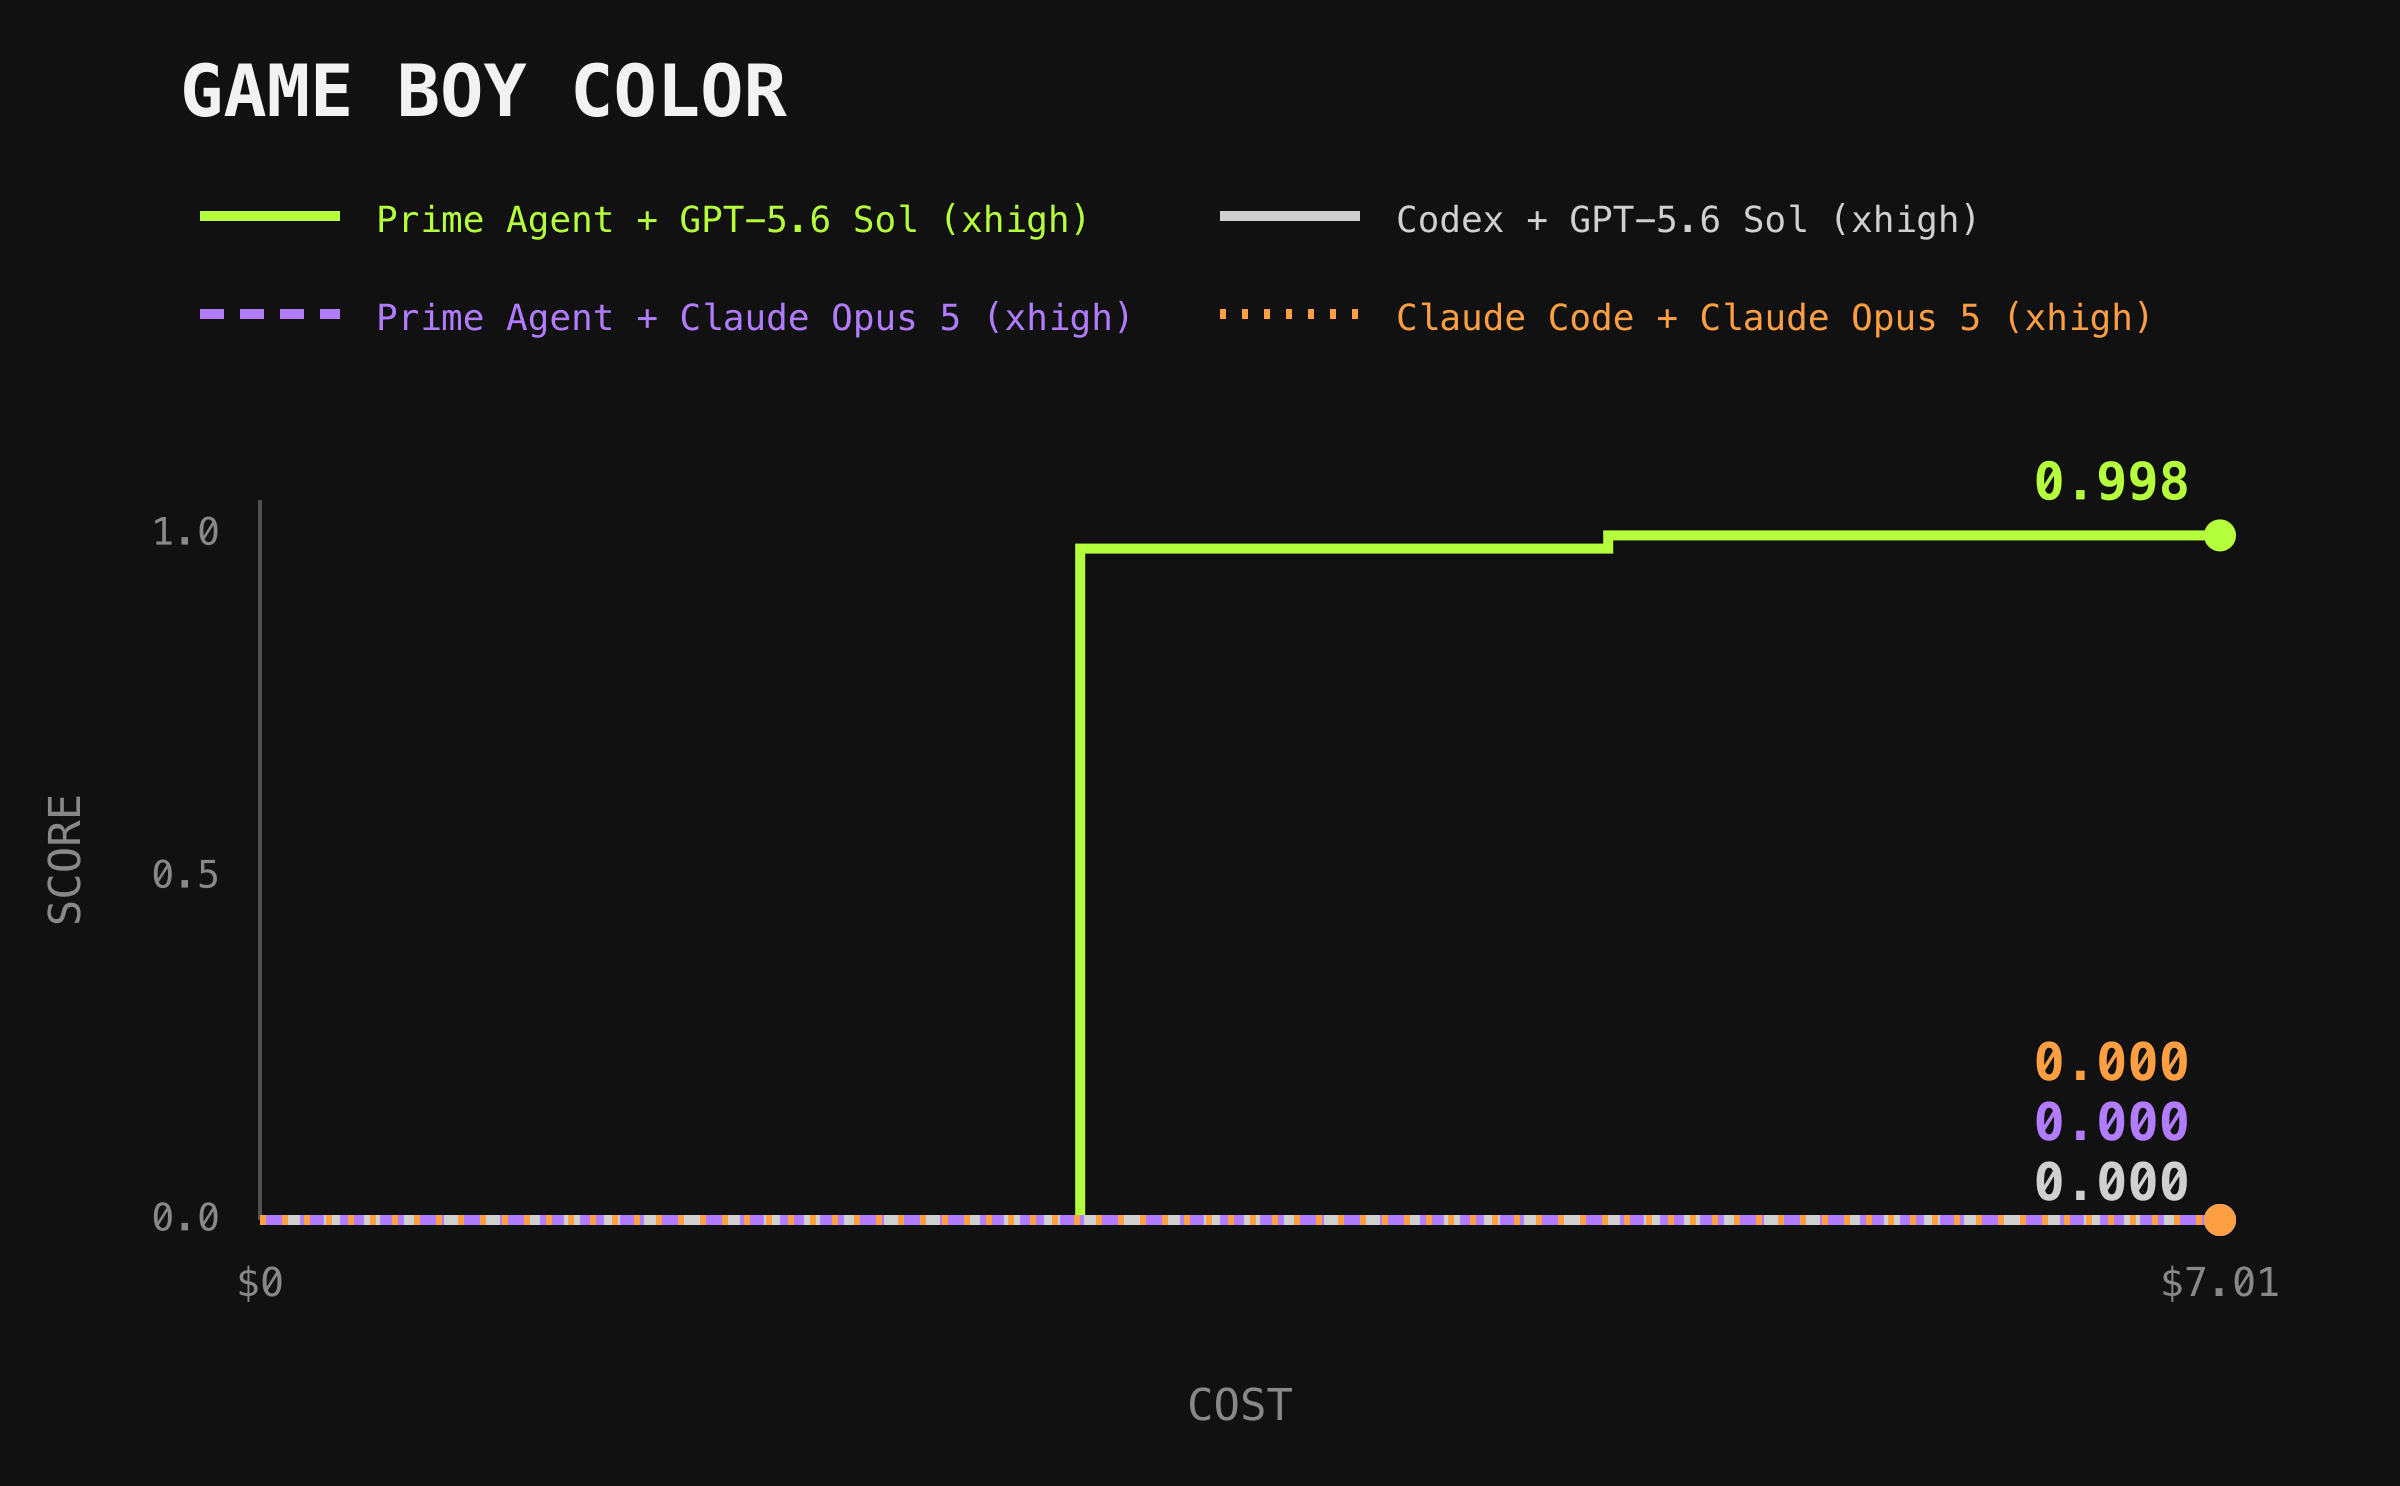The width and height of the screenshot is (2400, 1486).
Task: Select Prime Agent + Claude Opus 5 legend label
Action: click(754, 318)
